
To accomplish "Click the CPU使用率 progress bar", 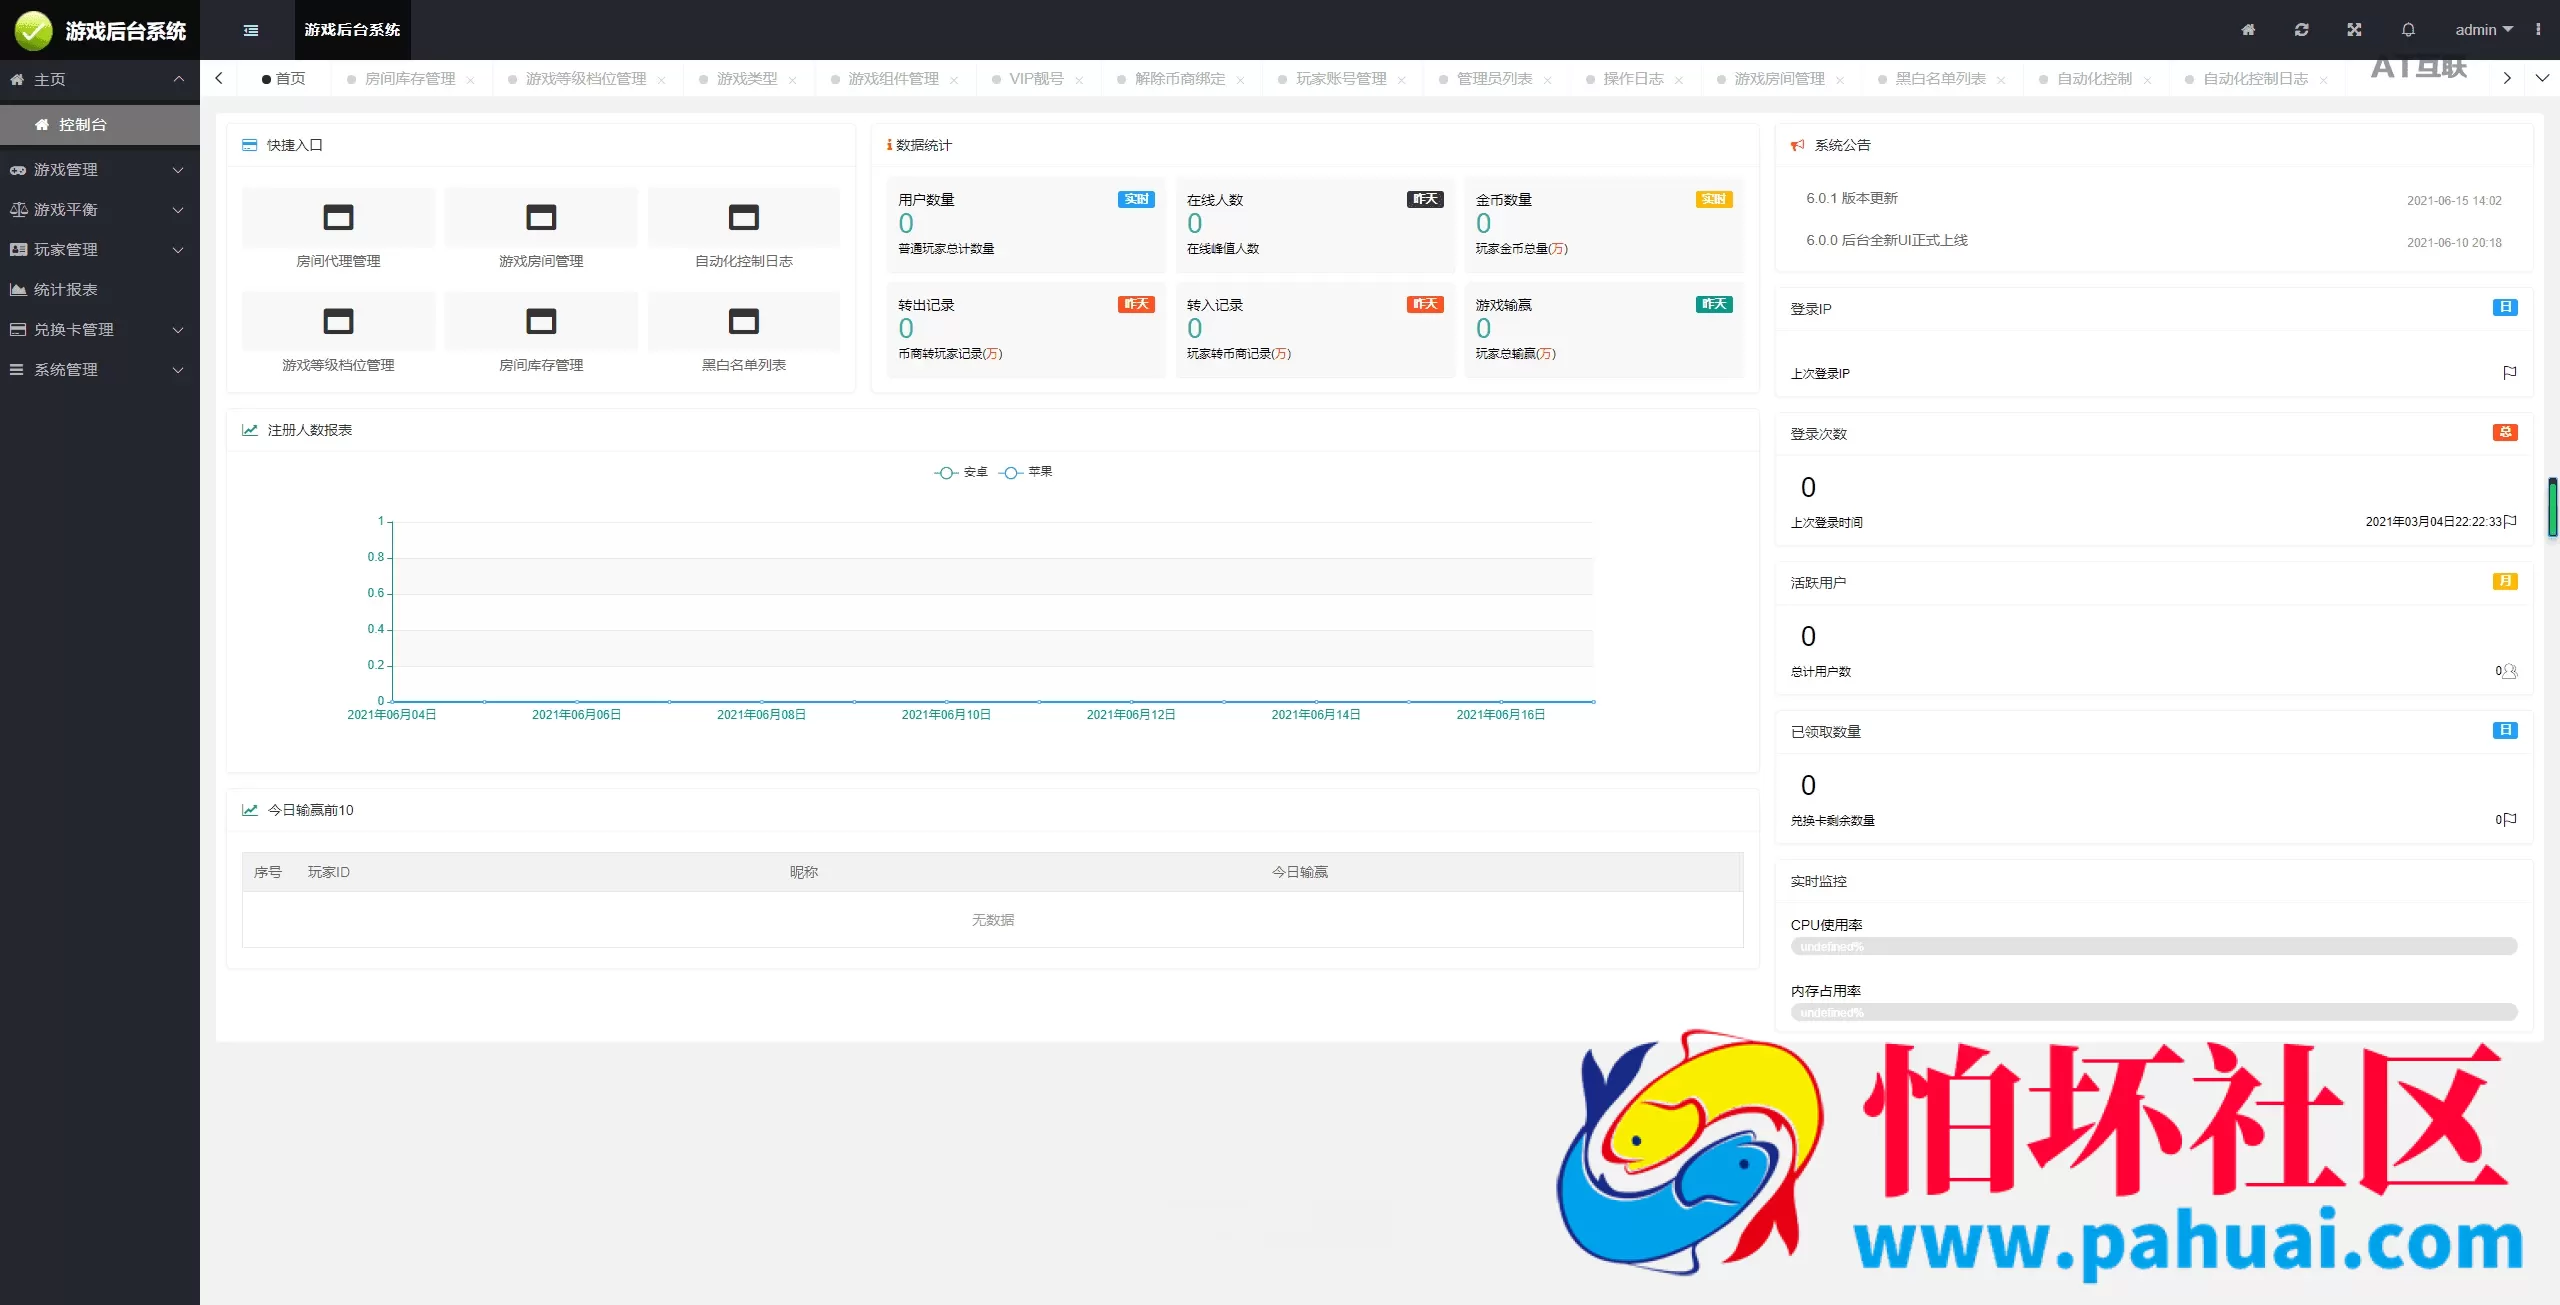I will click(x=2153, y=946).
